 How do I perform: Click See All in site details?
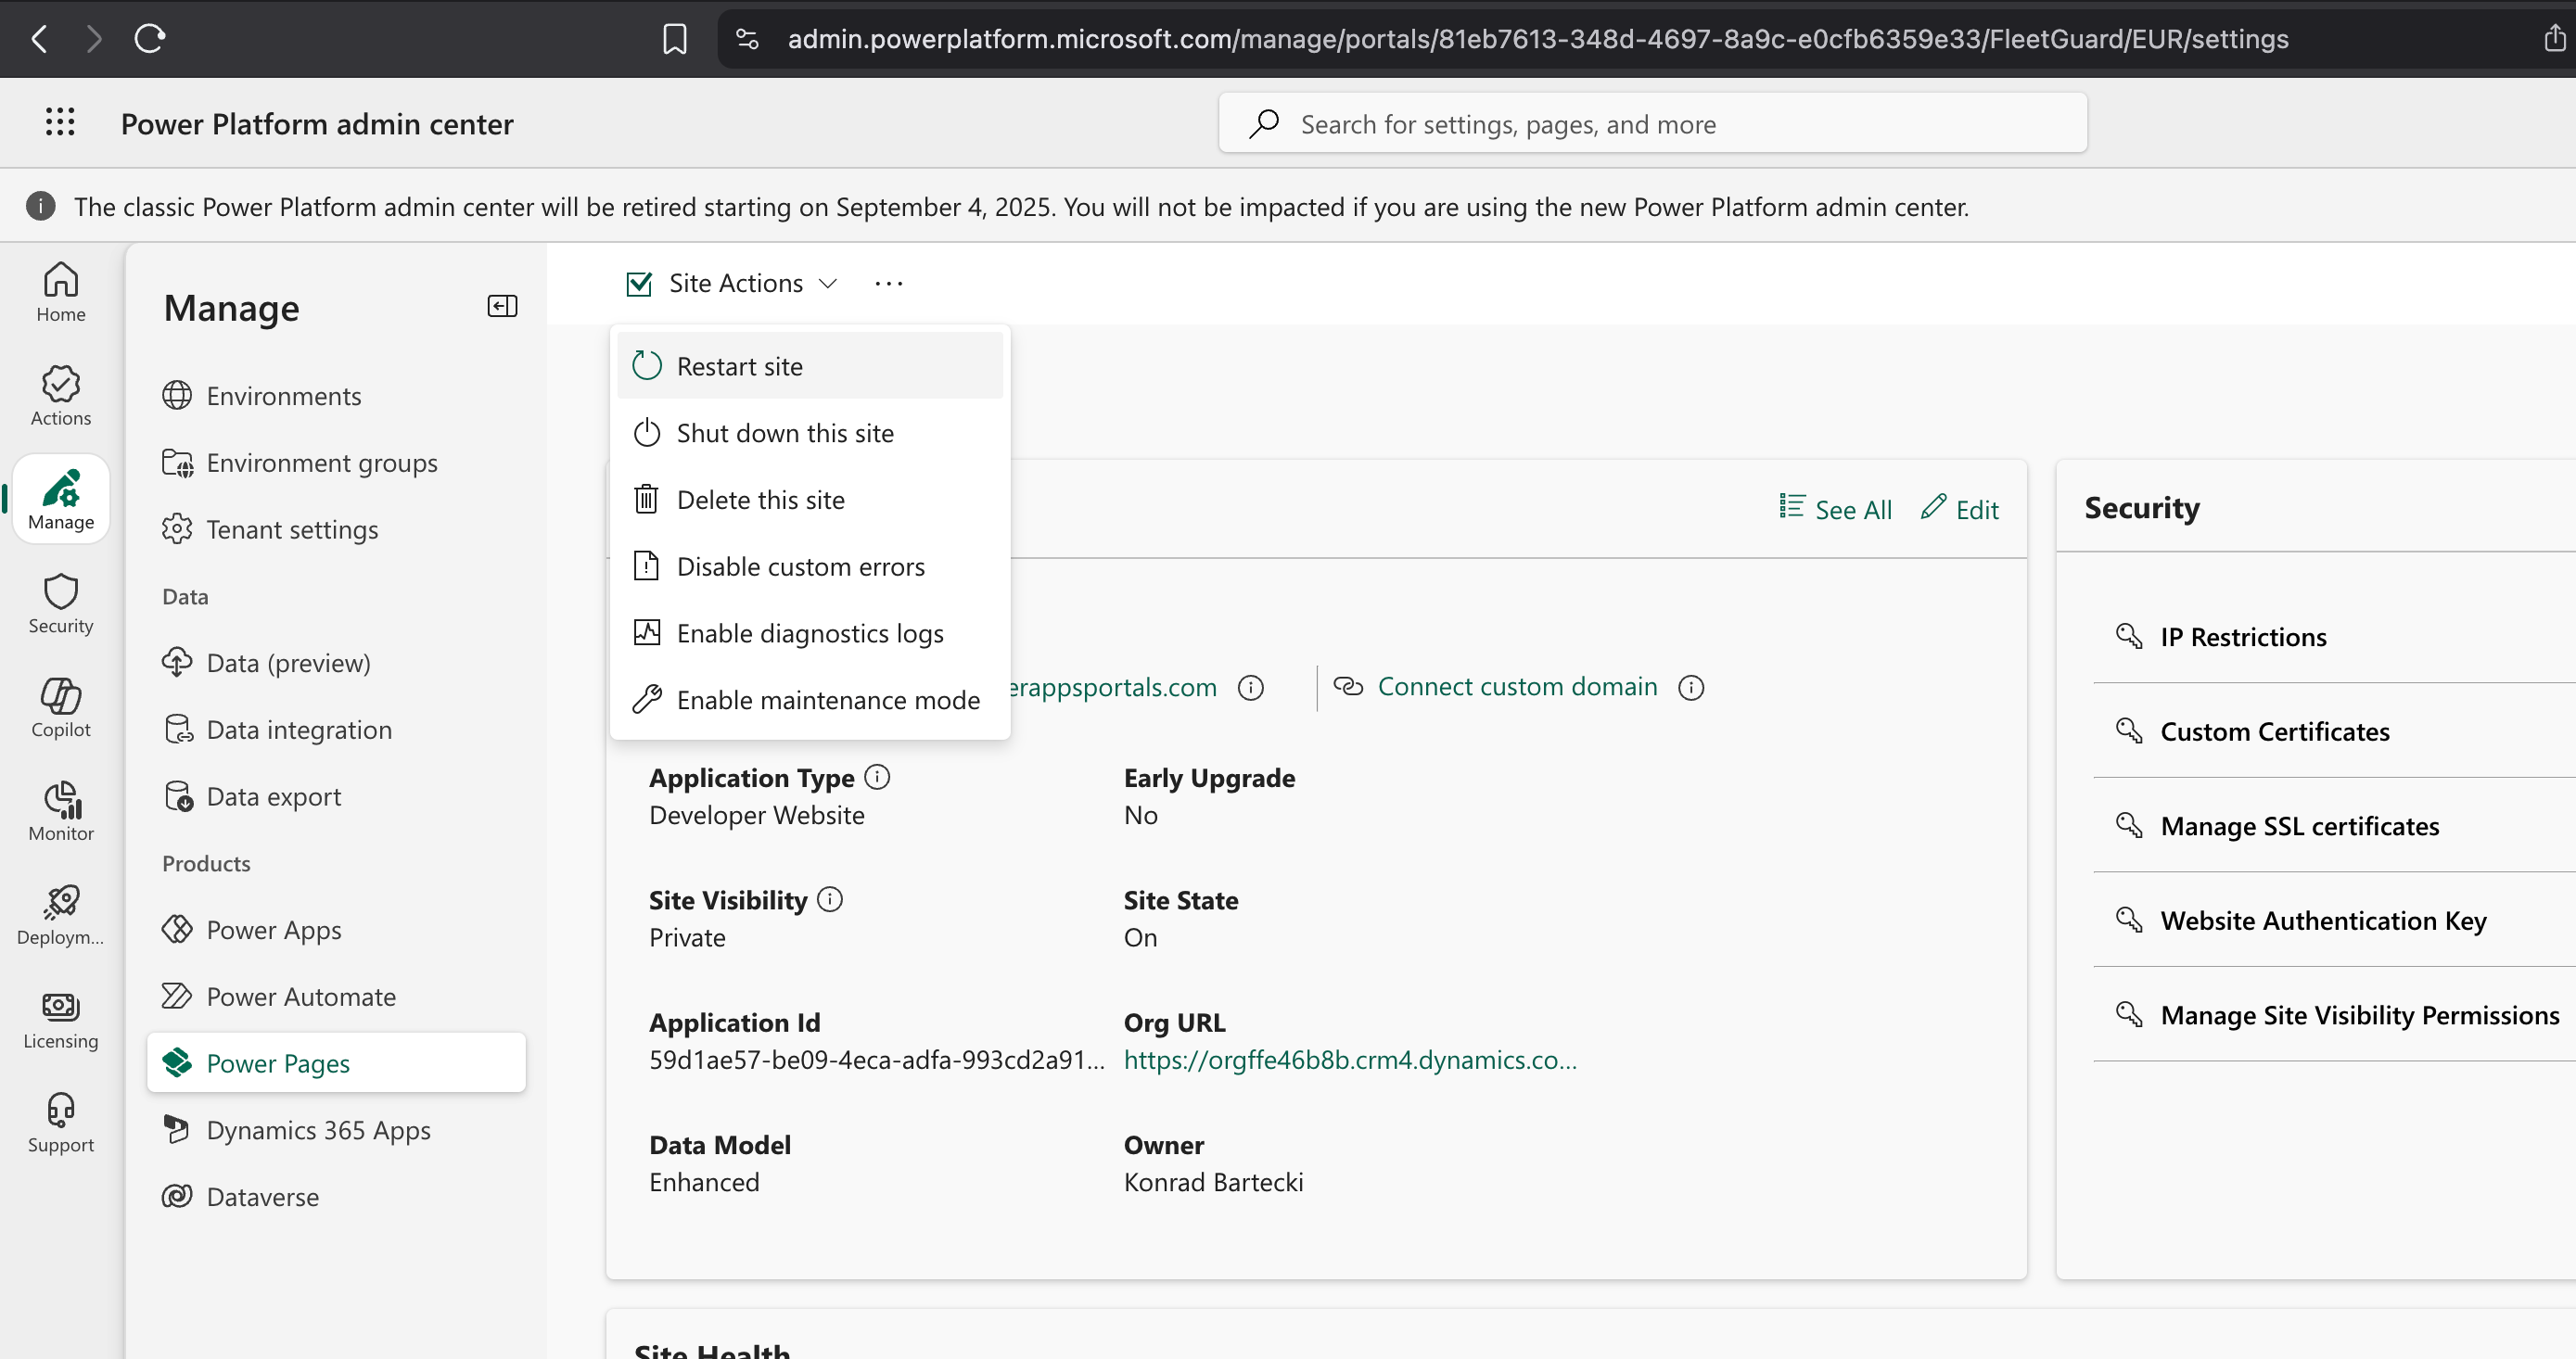1835,509
